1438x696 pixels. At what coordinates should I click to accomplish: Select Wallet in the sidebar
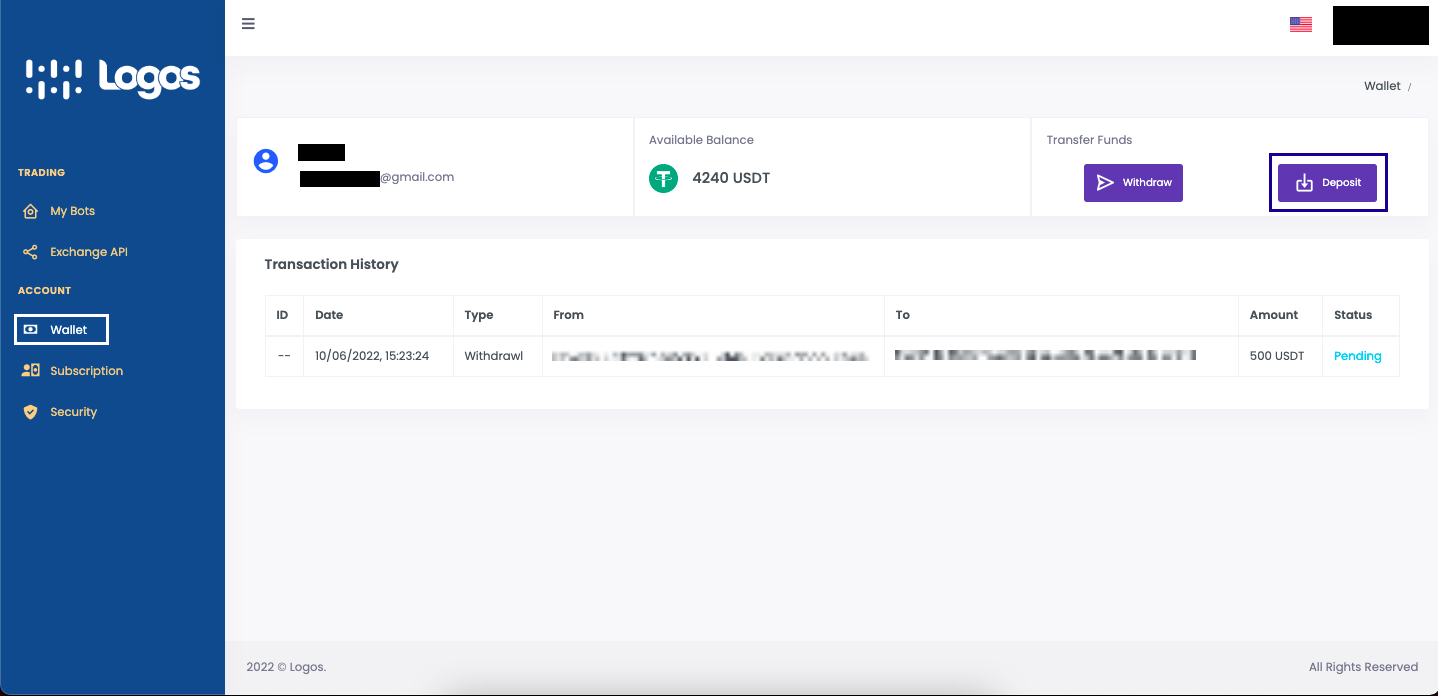click(x=61, y=329)
